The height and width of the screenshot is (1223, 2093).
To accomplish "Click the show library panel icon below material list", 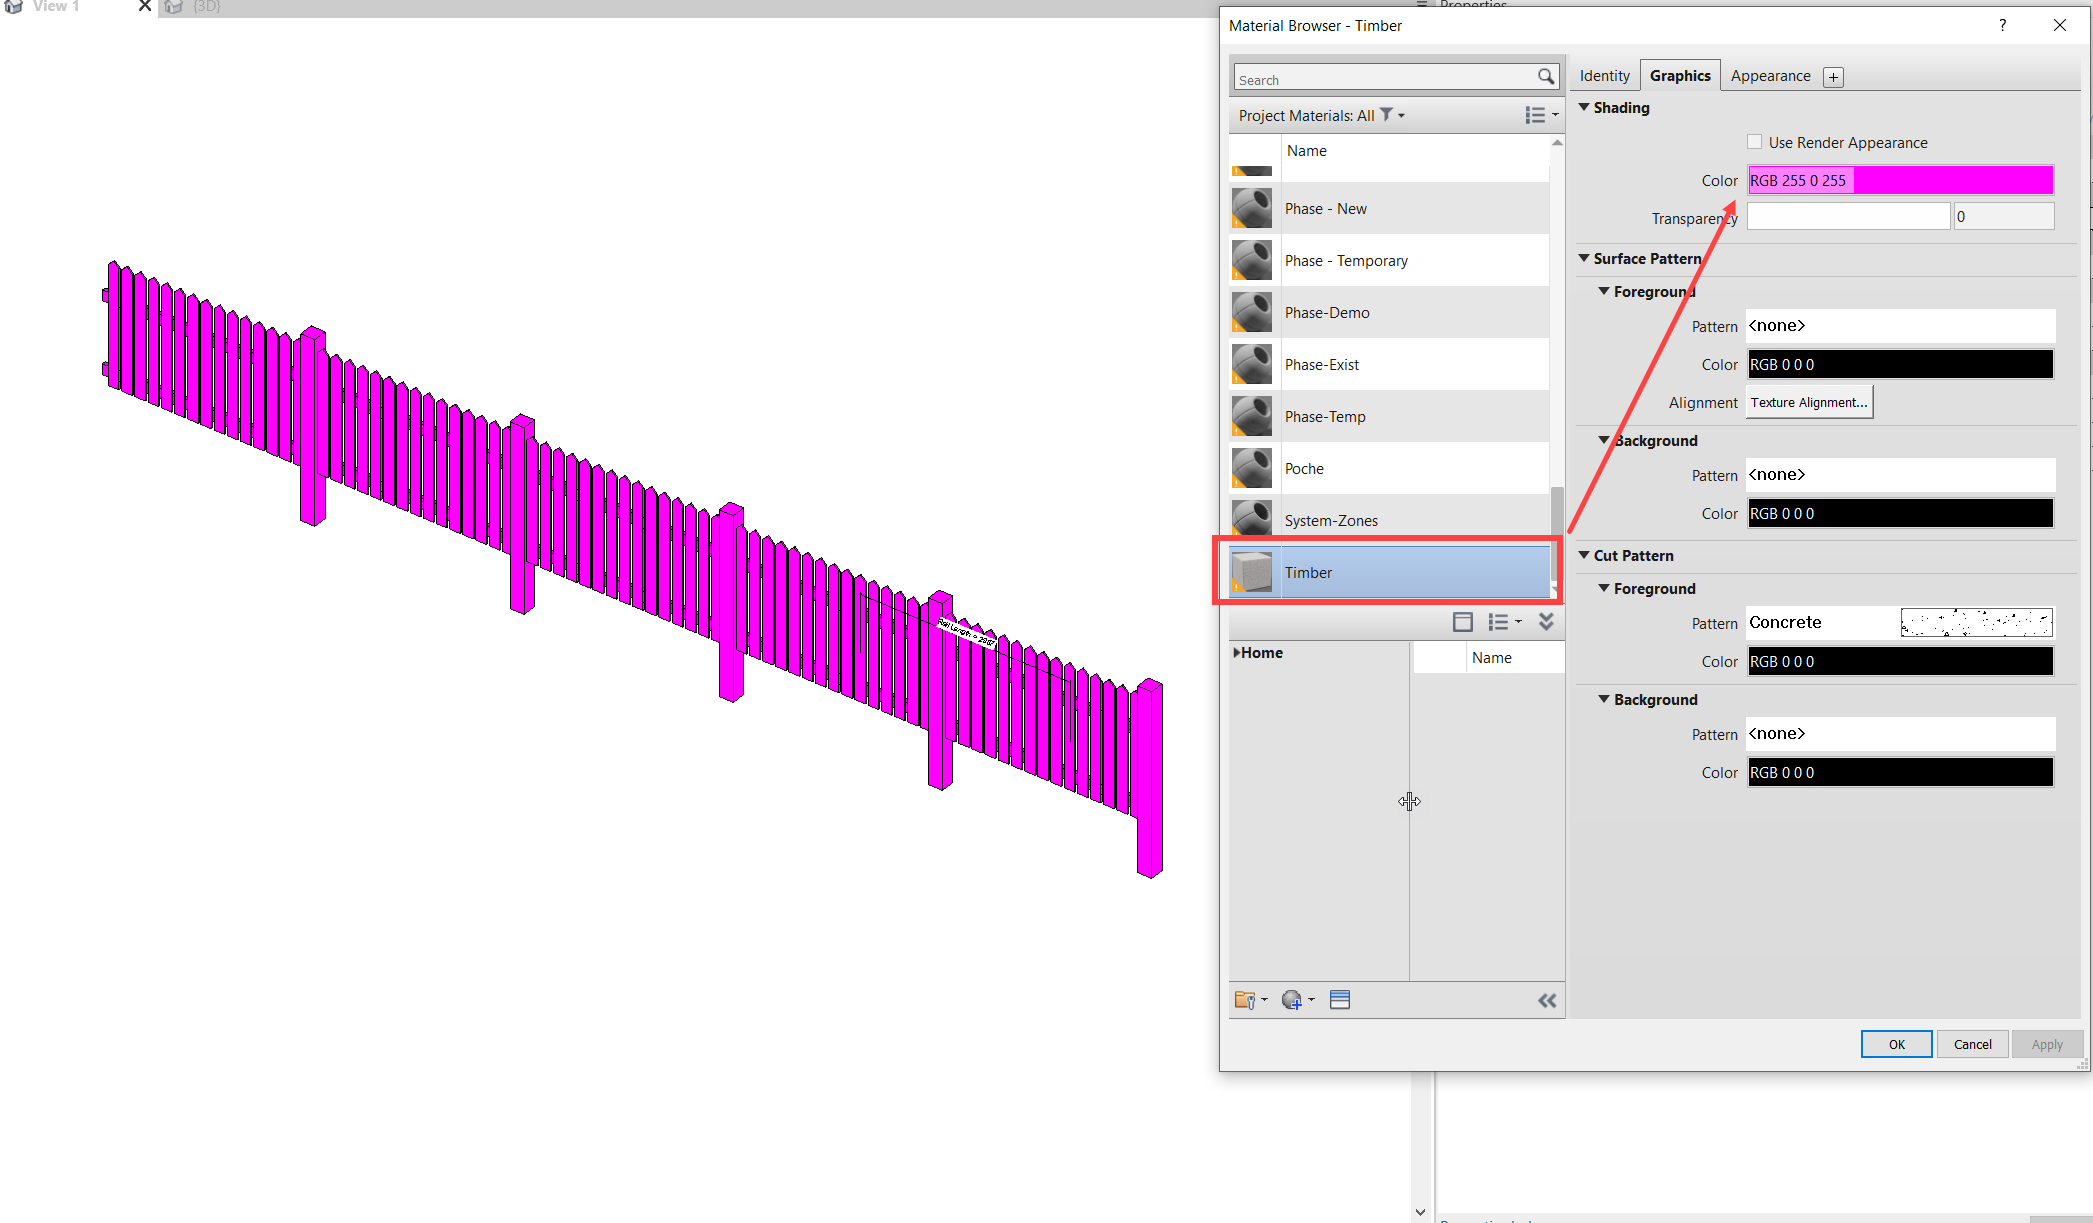I will click(1463, 621).
